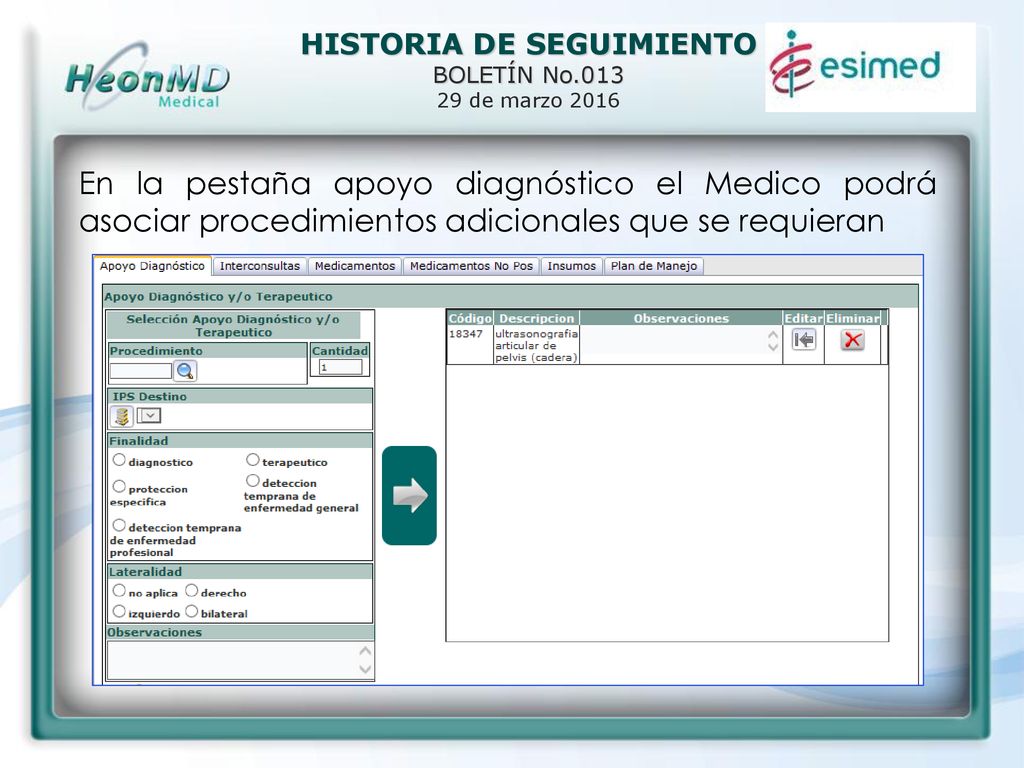1024x768 pixels.
Task: Switch to Plan de Manejo tab
Action: [x=654, y=266]
